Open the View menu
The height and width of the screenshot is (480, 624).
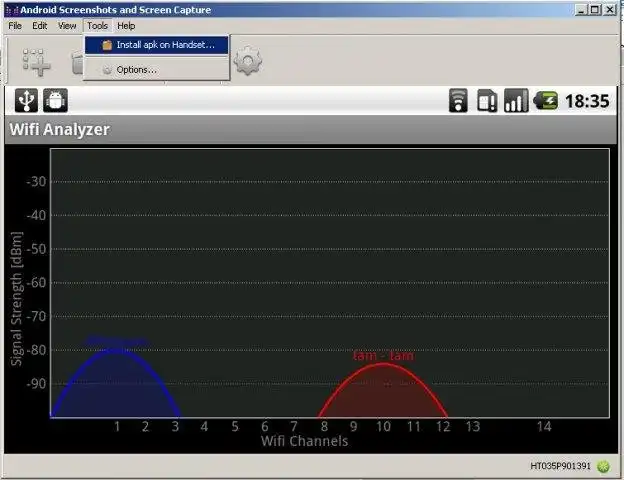tap(67, 26)
